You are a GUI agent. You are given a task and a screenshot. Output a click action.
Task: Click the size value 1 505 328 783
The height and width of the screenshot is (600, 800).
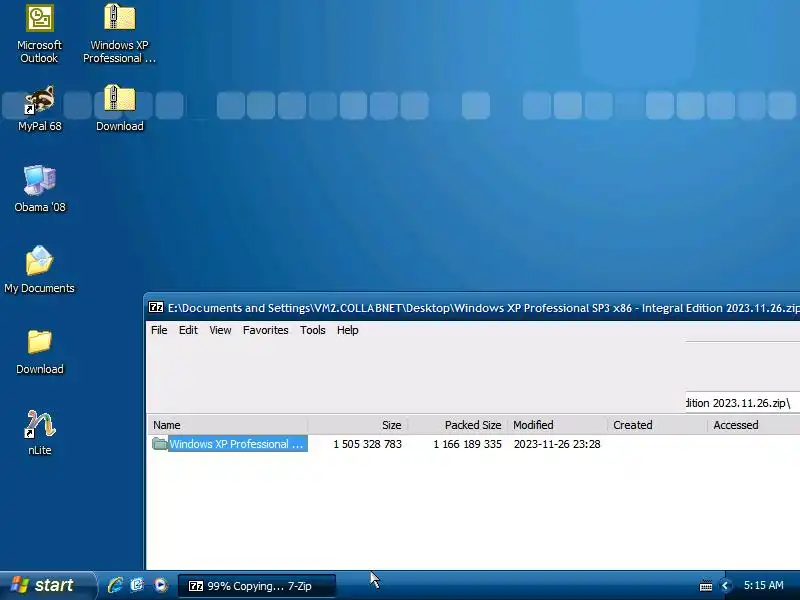[367, 444]
